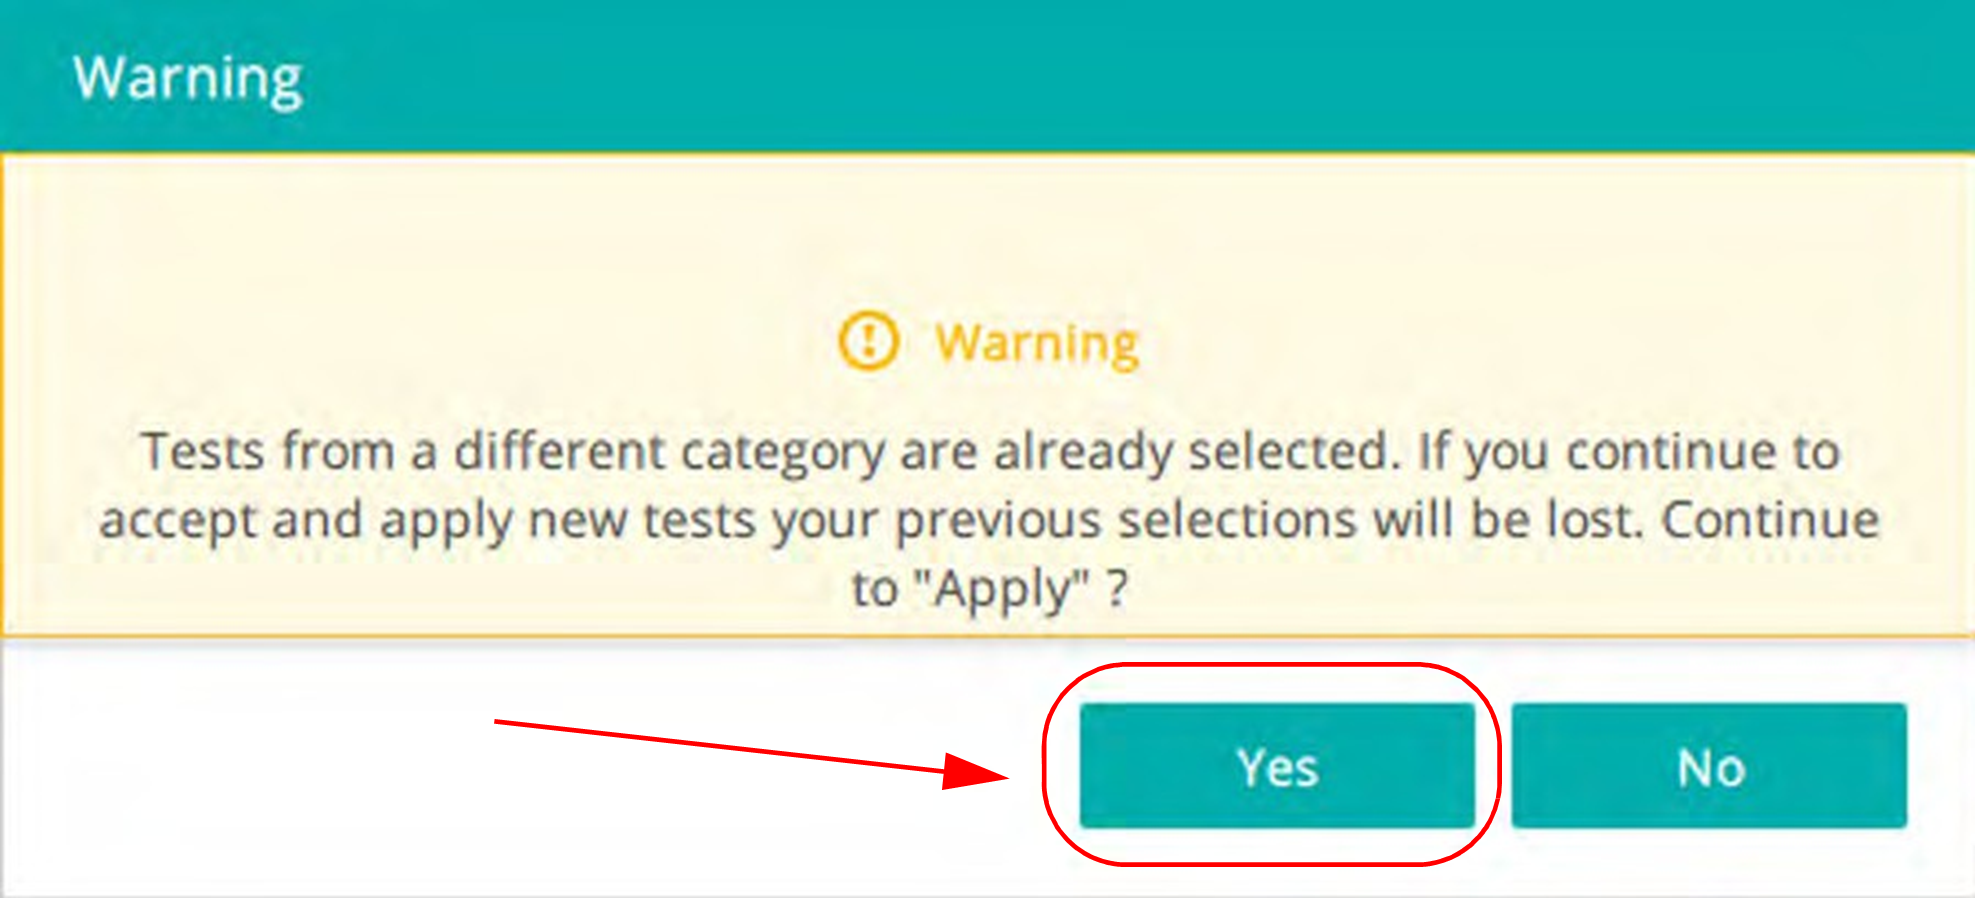The image size is (1975, 898).
Task: Click the question mark after "Apply"
Action: (x=1118, y=588)
